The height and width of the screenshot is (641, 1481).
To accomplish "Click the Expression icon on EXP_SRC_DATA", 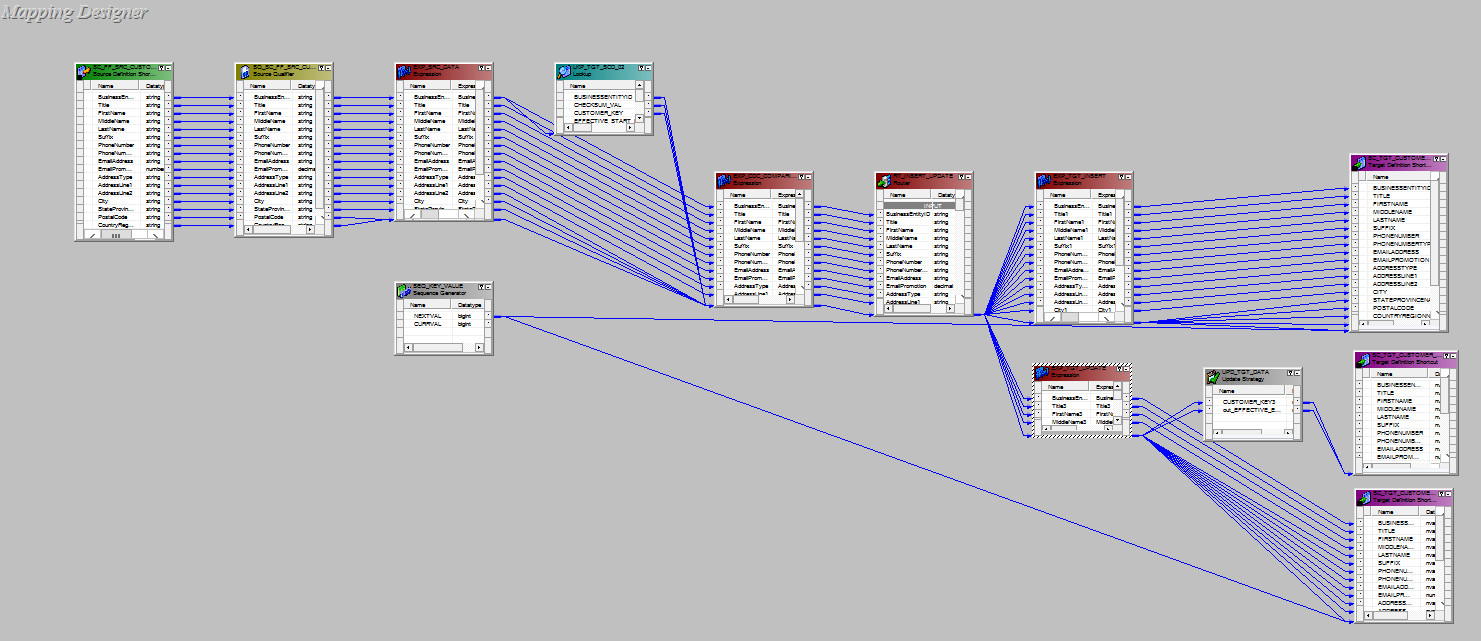I will (x=404, y=71).
